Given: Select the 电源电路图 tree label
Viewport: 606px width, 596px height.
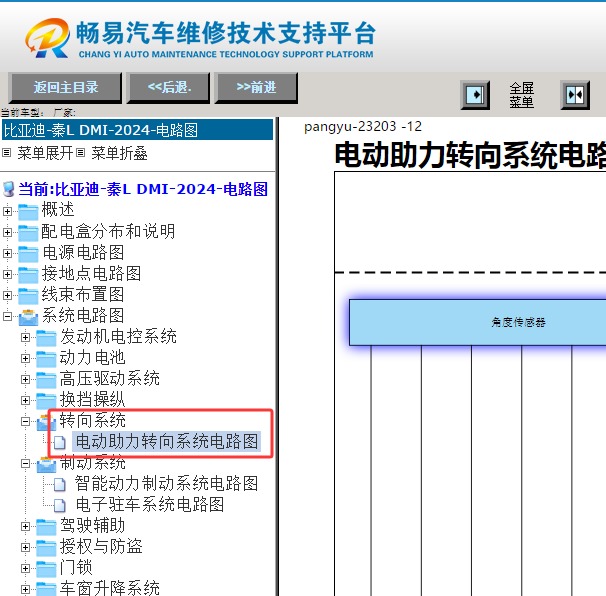Looking at the screenshot, I should (x=83, y=252).
